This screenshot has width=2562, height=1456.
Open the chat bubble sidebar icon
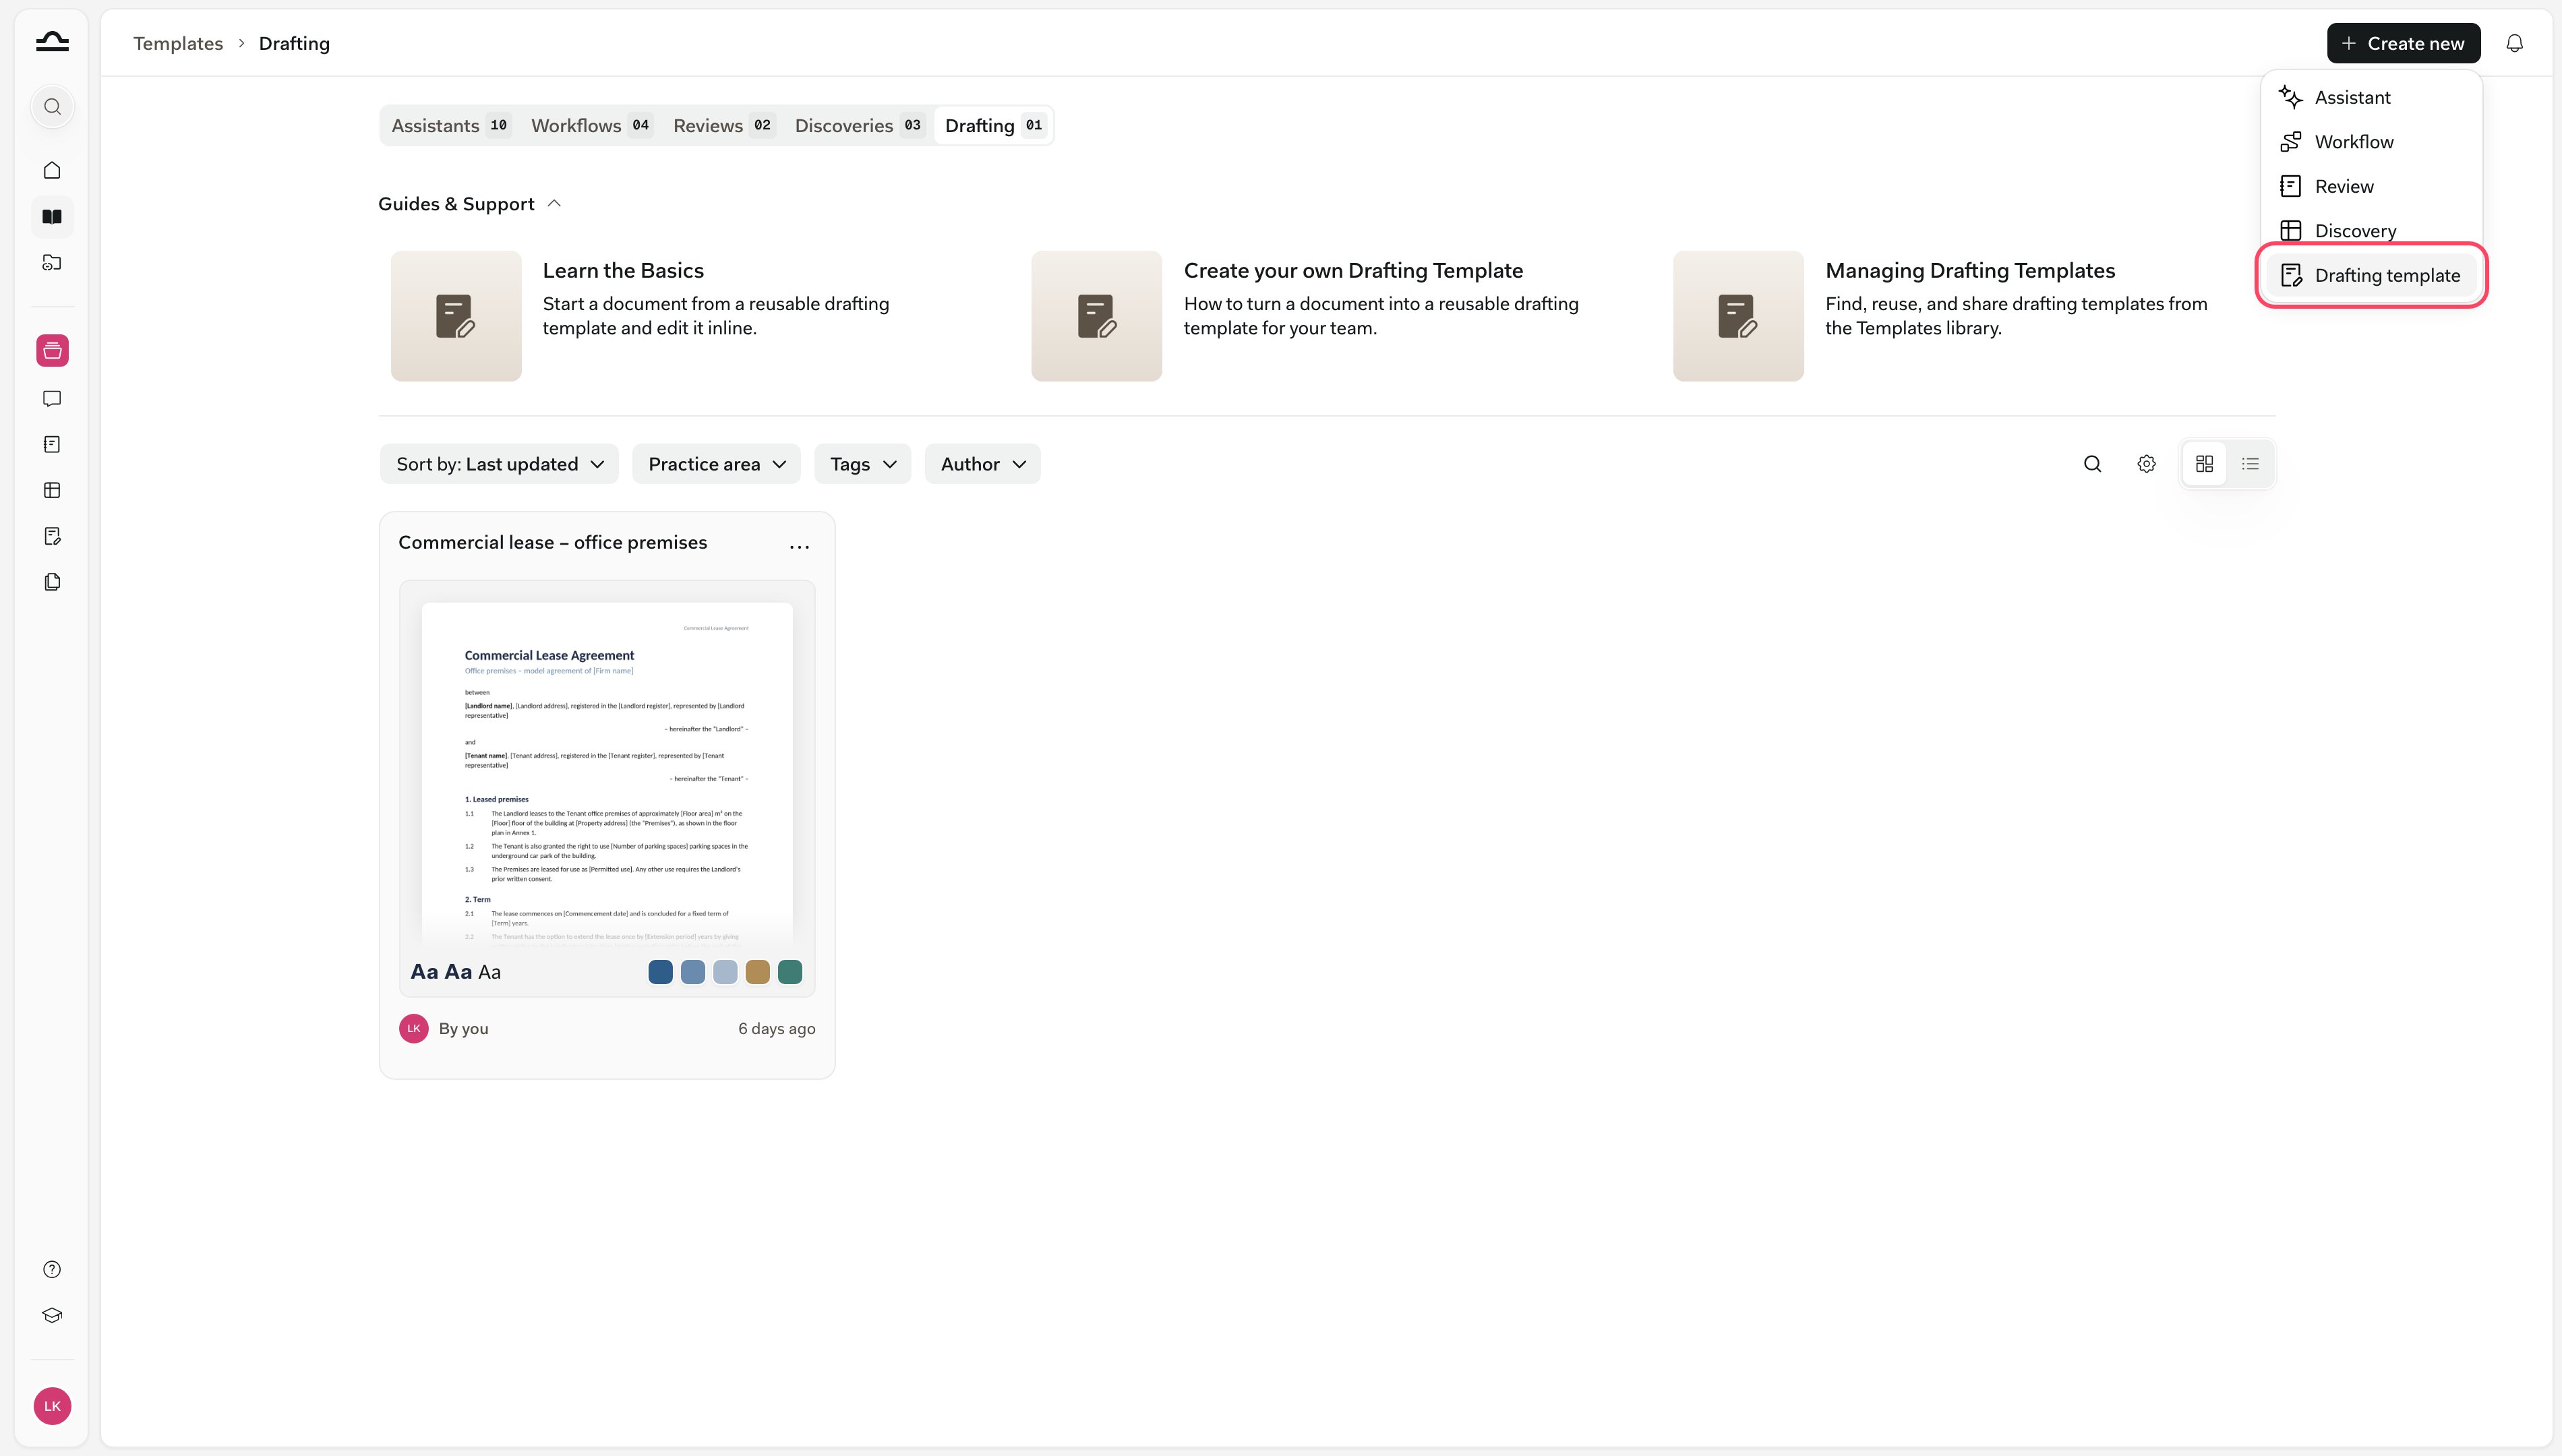pyautogui.click(x=52, y=399)
